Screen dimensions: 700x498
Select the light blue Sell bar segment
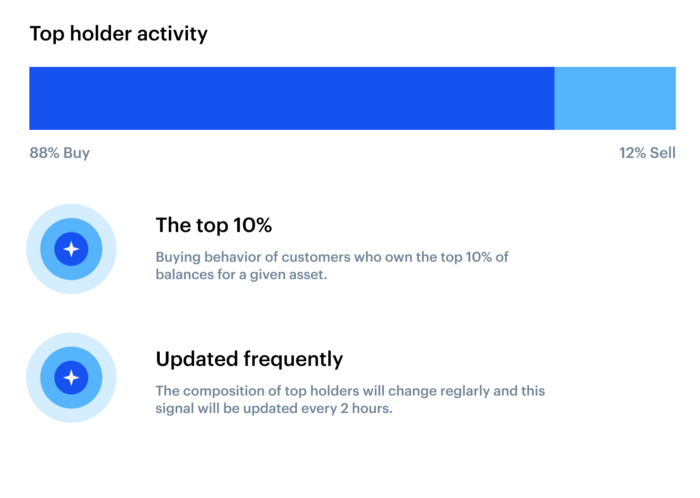coord(615,98)
